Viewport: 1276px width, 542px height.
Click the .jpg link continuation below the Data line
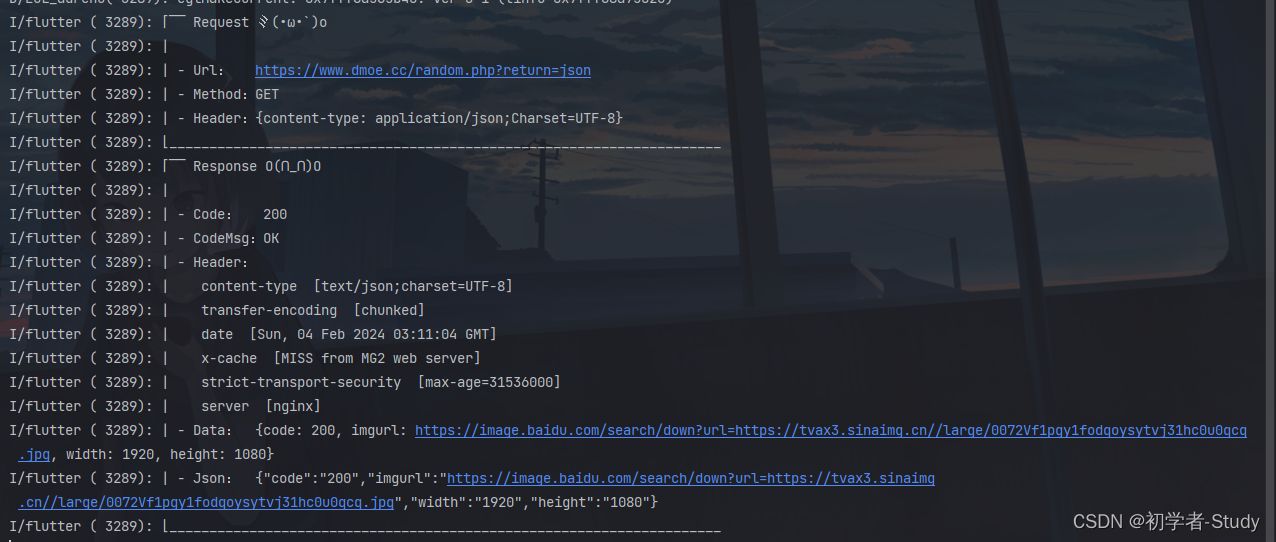34,454
